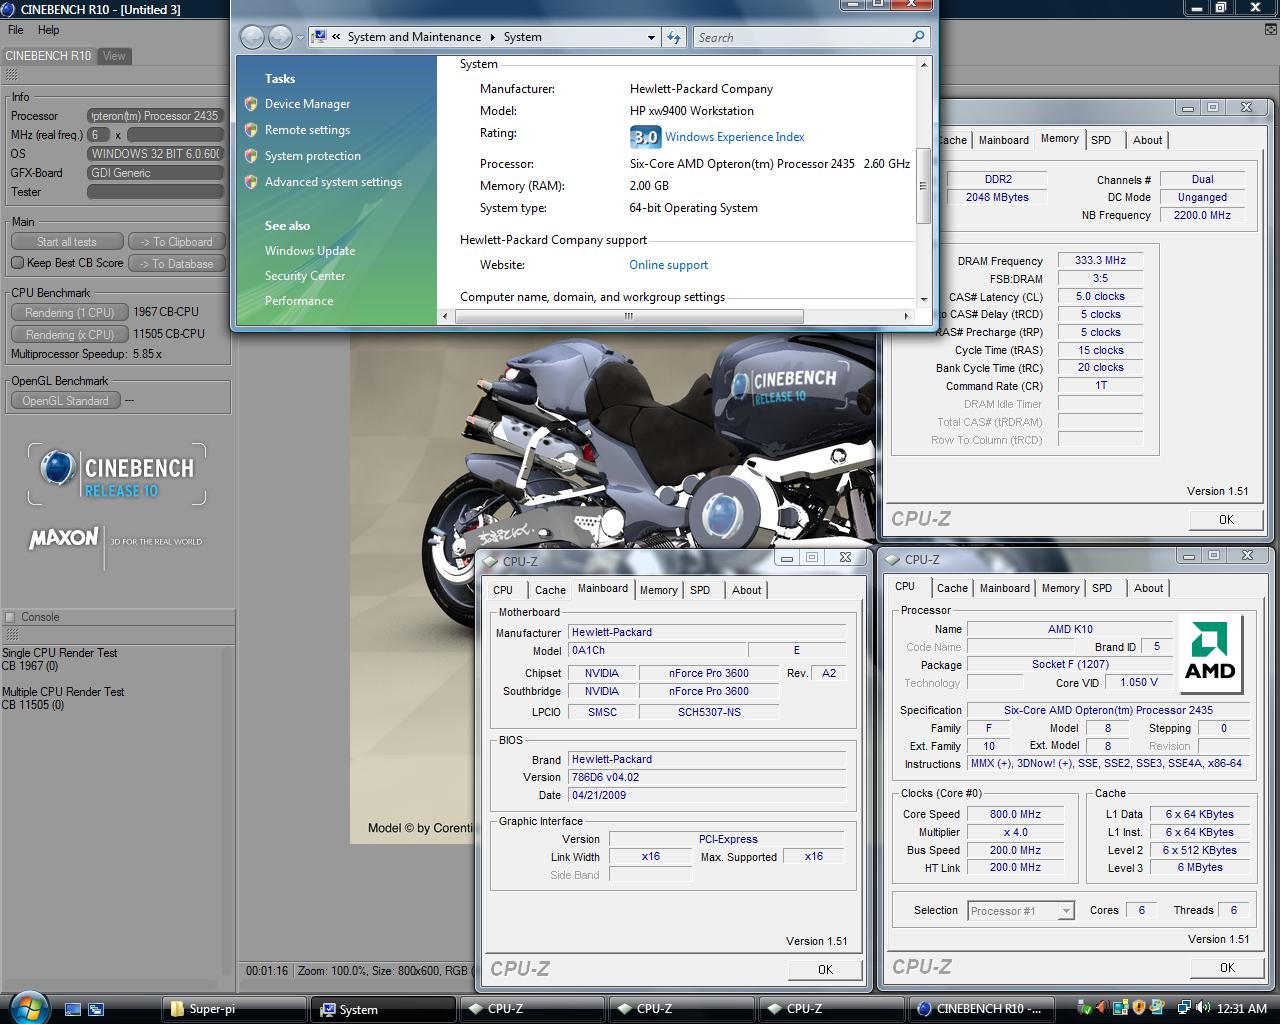Switch to SPD tab in top CPU-Z Memory window
This screenshot has height=1024, width=1280.
tap(1101, 140)
